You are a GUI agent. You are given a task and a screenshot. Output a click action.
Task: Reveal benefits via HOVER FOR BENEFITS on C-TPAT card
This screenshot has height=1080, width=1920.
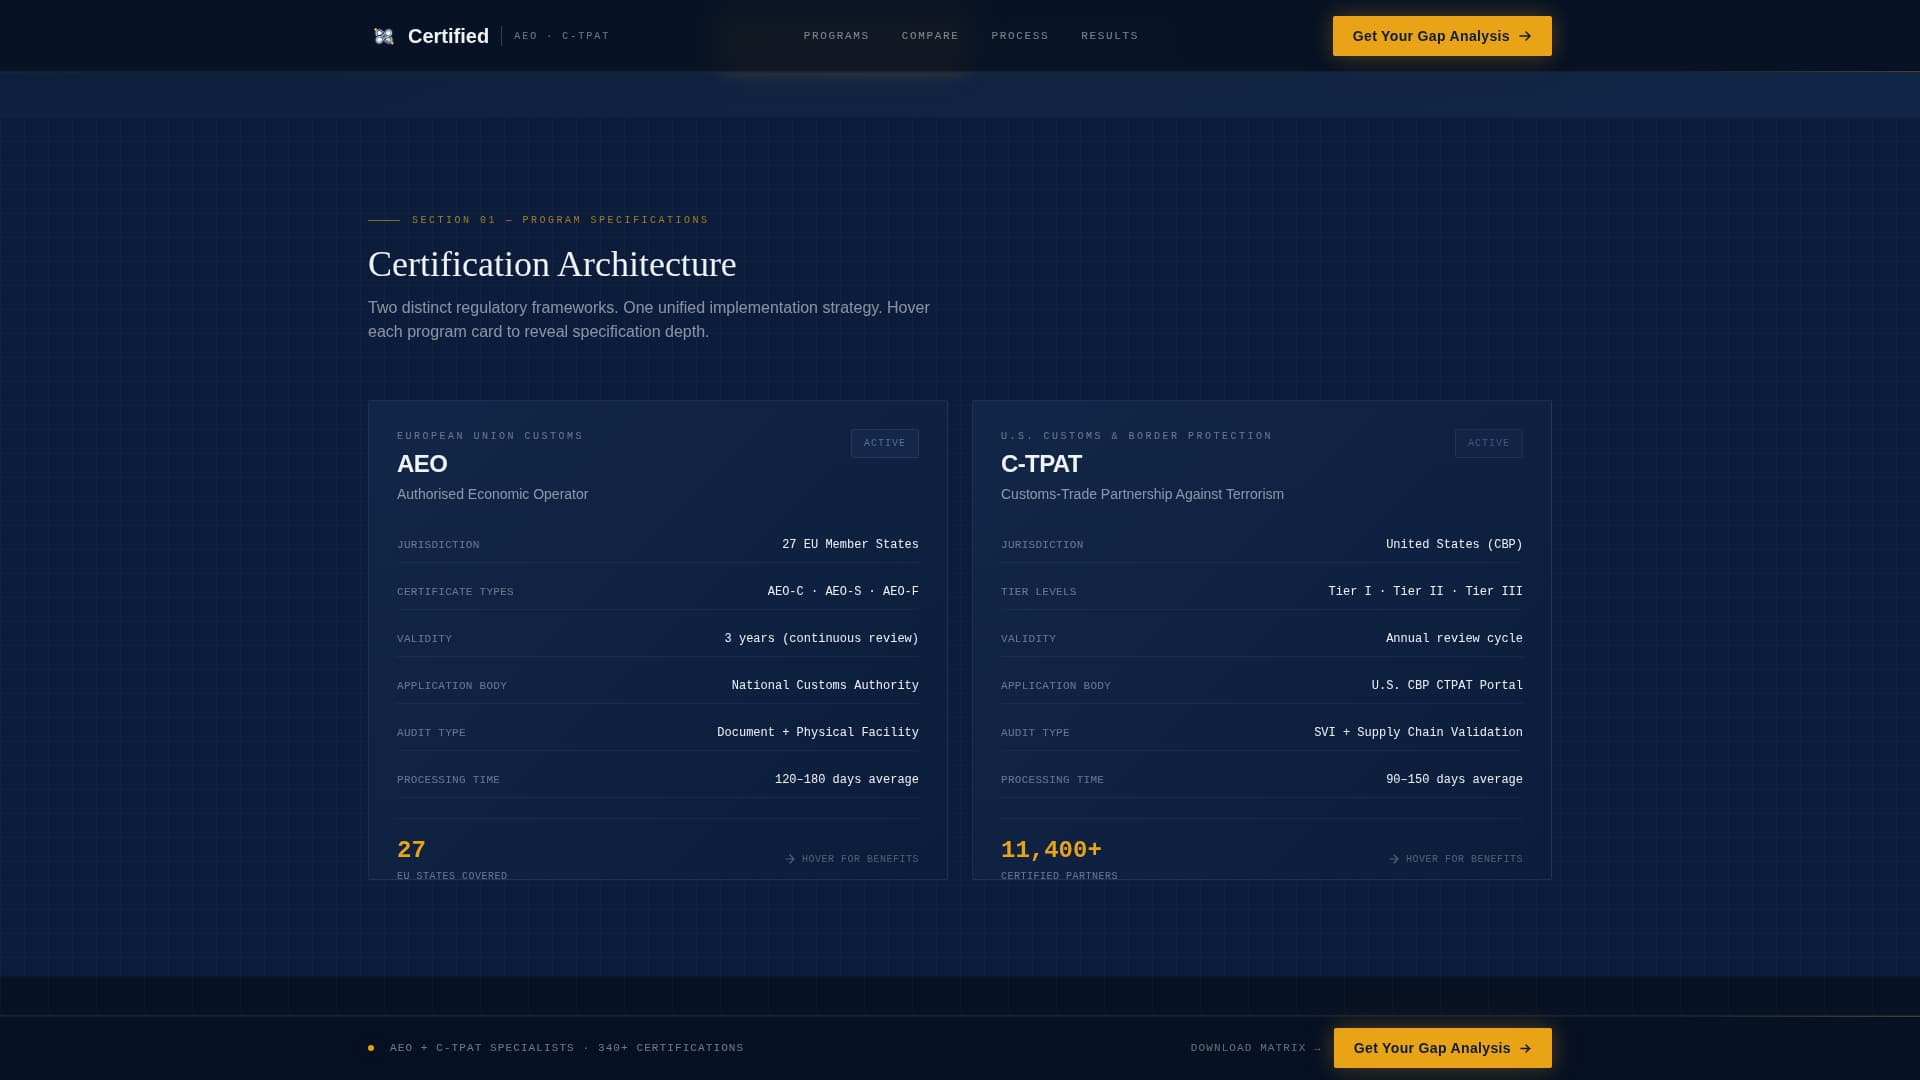(x=1462, y=858)
